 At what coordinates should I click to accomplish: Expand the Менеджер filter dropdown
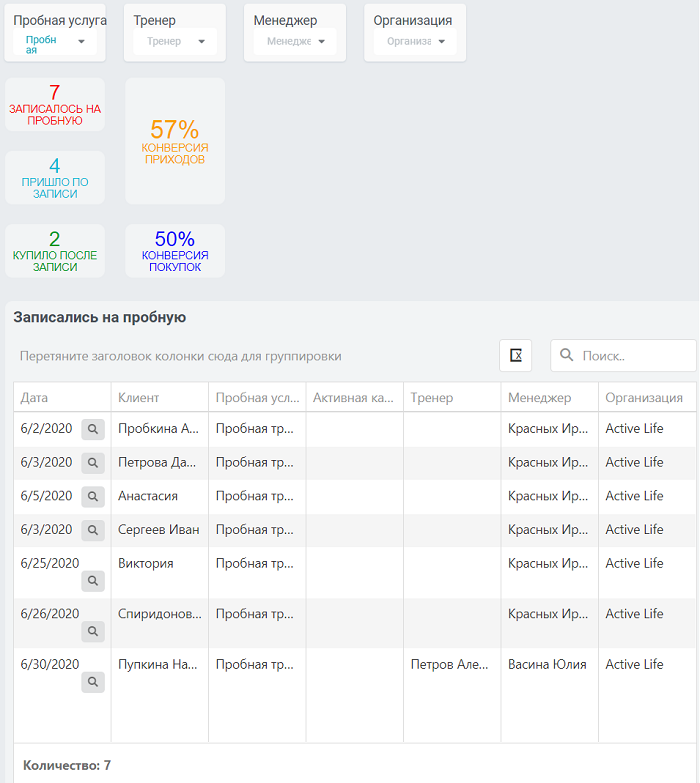click(x=295, y=41)
